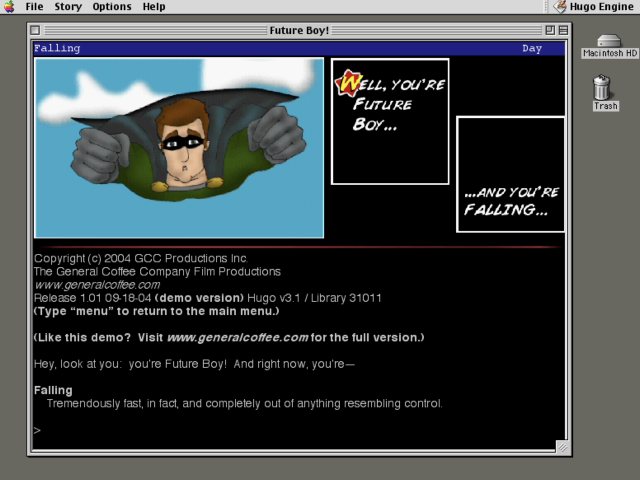
Task: Open the Story menu
Action: 68,7
